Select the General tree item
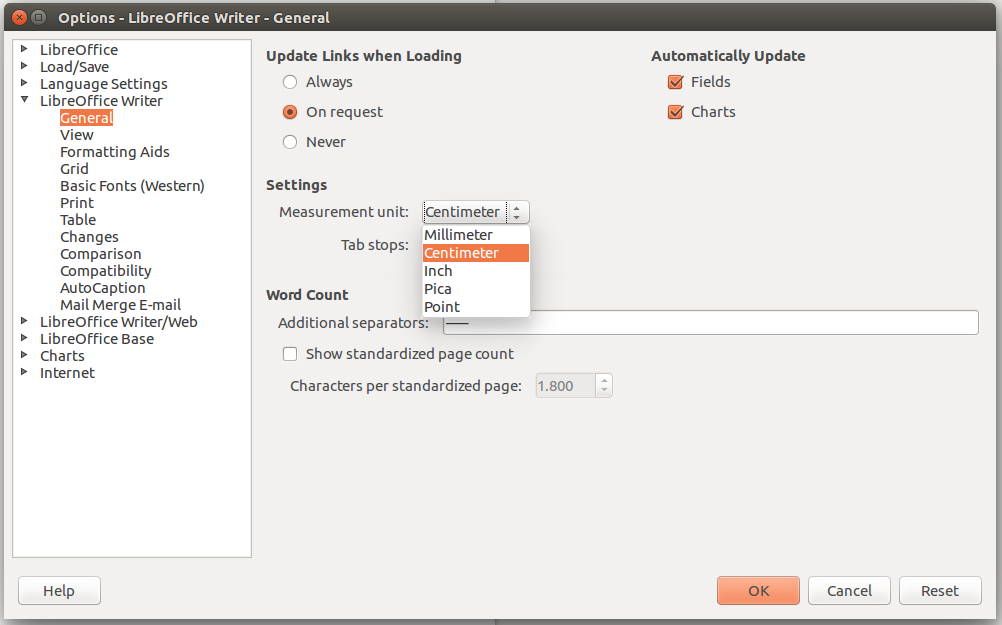 pyautogui.click(x=86, y=118)
